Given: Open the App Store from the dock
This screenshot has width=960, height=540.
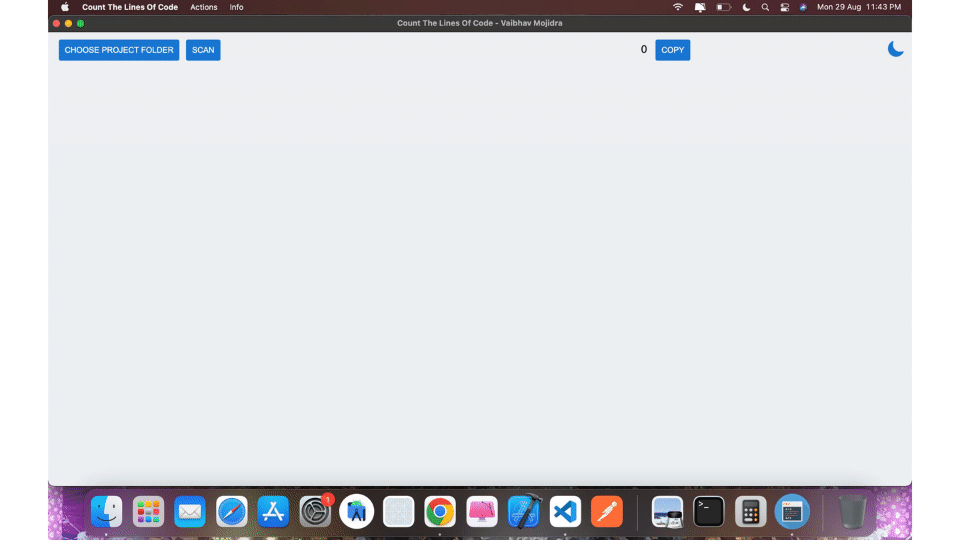Looking at the screenshot, I should [x=273, y=512].
